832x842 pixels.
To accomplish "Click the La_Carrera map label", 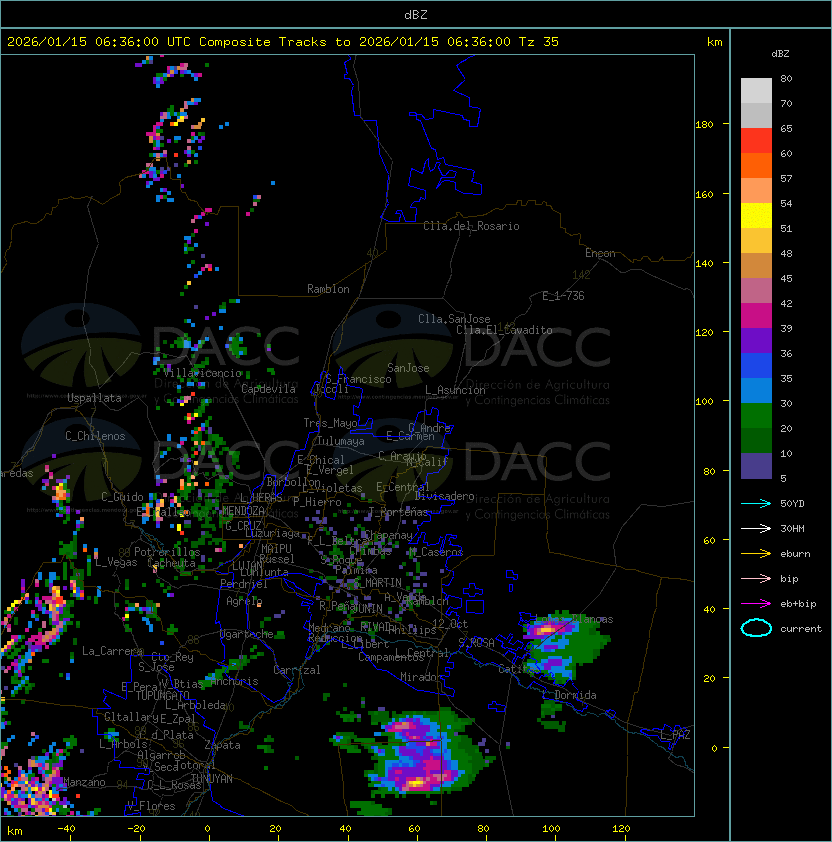I will pos(113,651).
